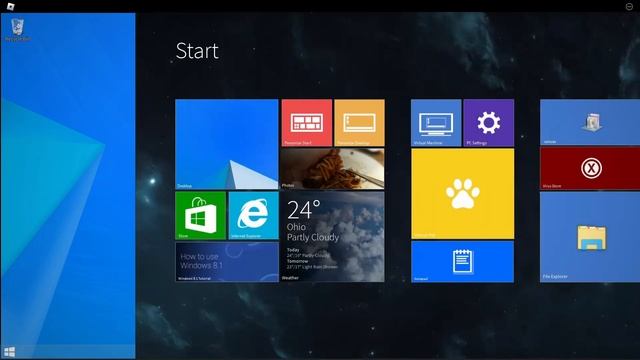Open the How to use Windows 8.1 tile
The height and width of the screenshot is (360, 640).
coord(227,262)
